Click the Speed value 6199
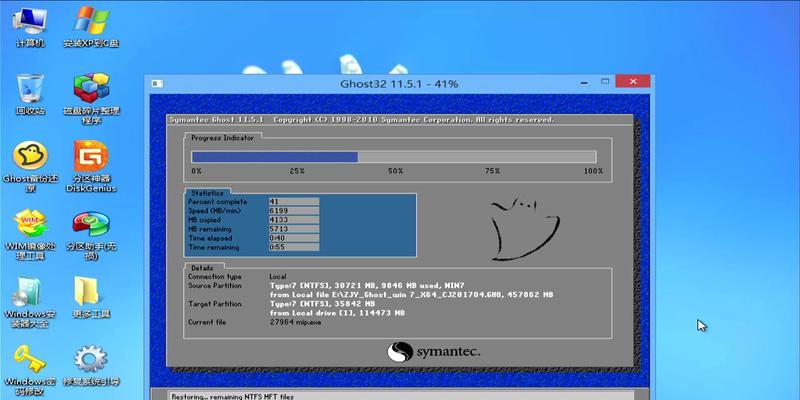The width and height of the screenshot is (800, 400). click(x=294, y=211)
